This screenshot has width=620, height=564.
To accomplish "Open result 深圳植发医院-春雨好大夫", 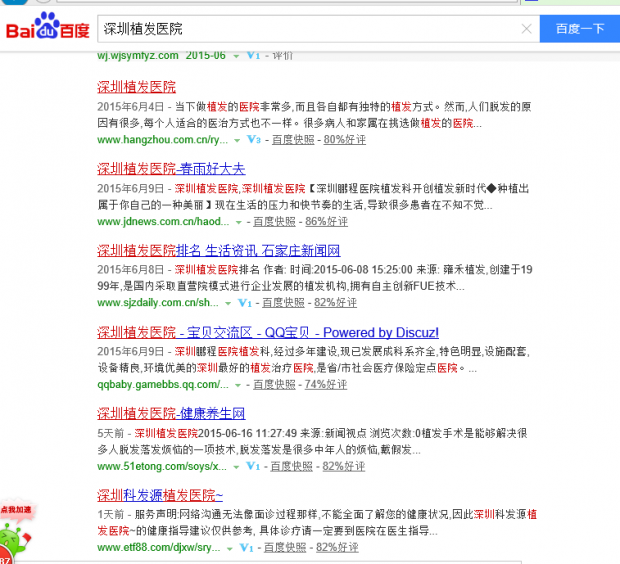I will (x=171, y=168).
